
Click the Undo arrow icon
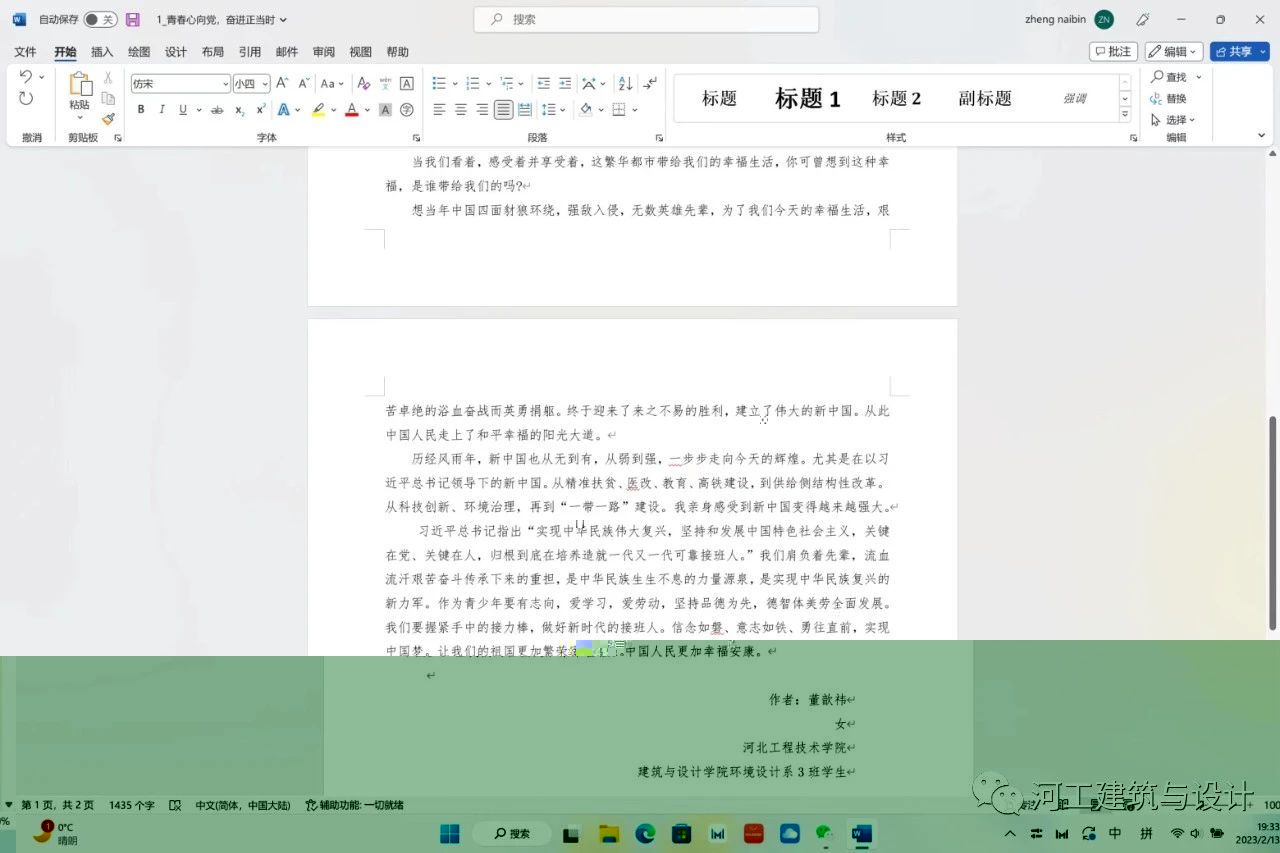[26, 77]
